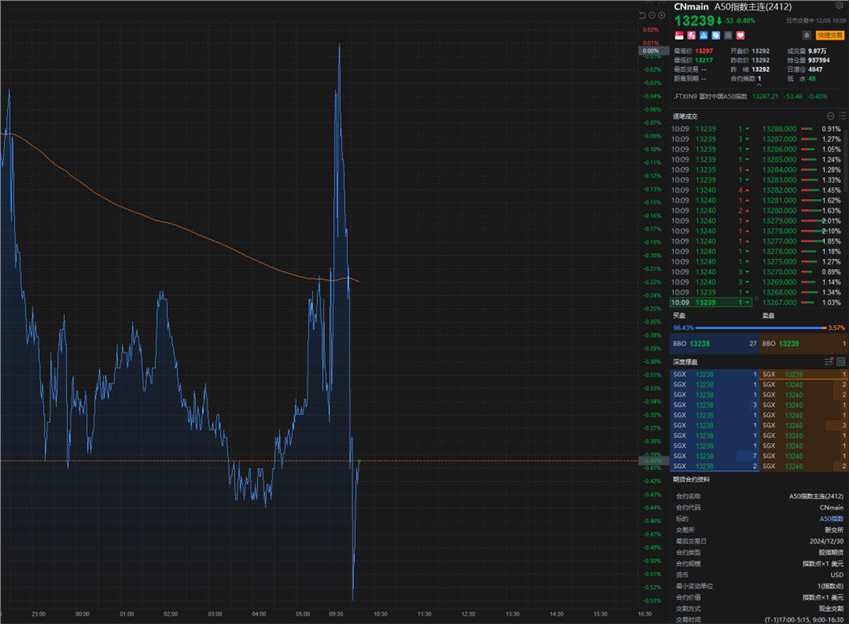Screen dimensions: 850x624
Task: Click the 09:30 label on the time axis
Action: [336, 614]
